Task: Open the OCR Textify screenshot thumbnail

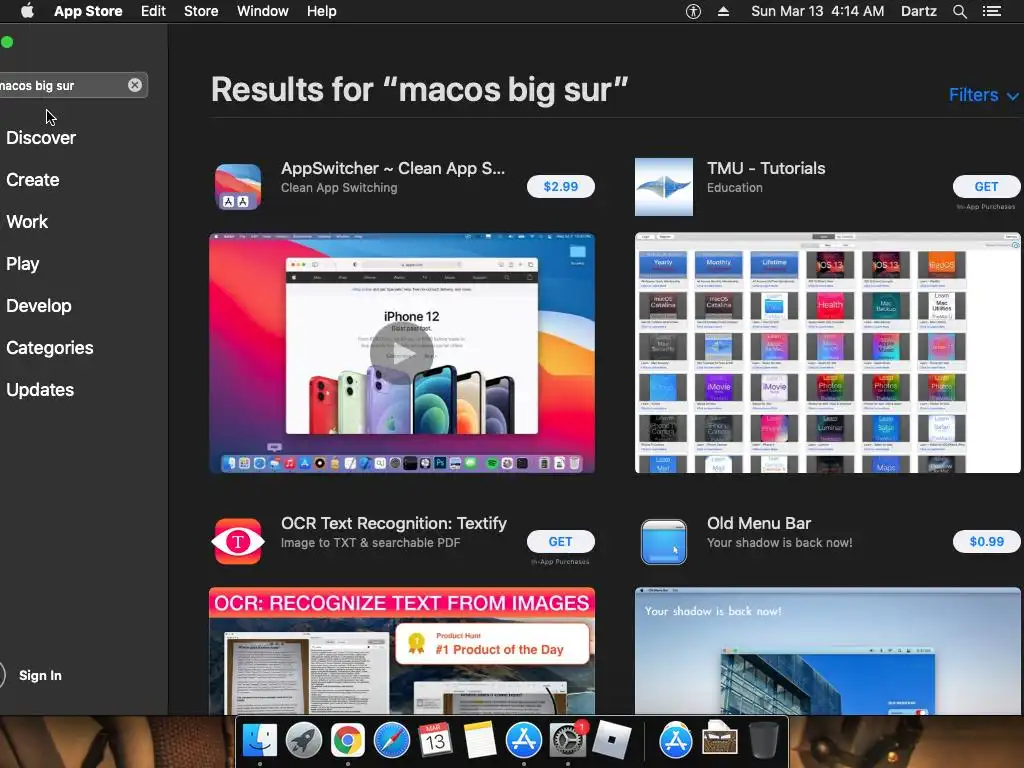Action: pos(402,650)
